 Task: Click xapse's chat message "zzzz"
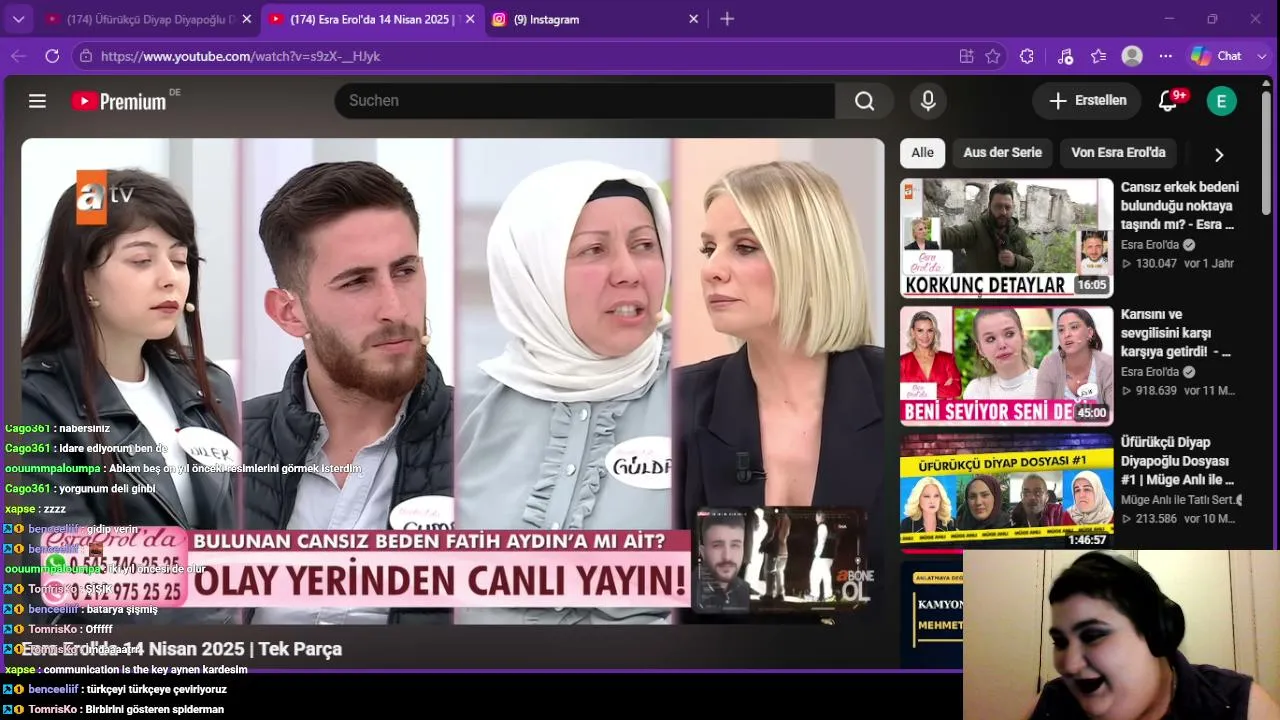click(x=54, y=509)
